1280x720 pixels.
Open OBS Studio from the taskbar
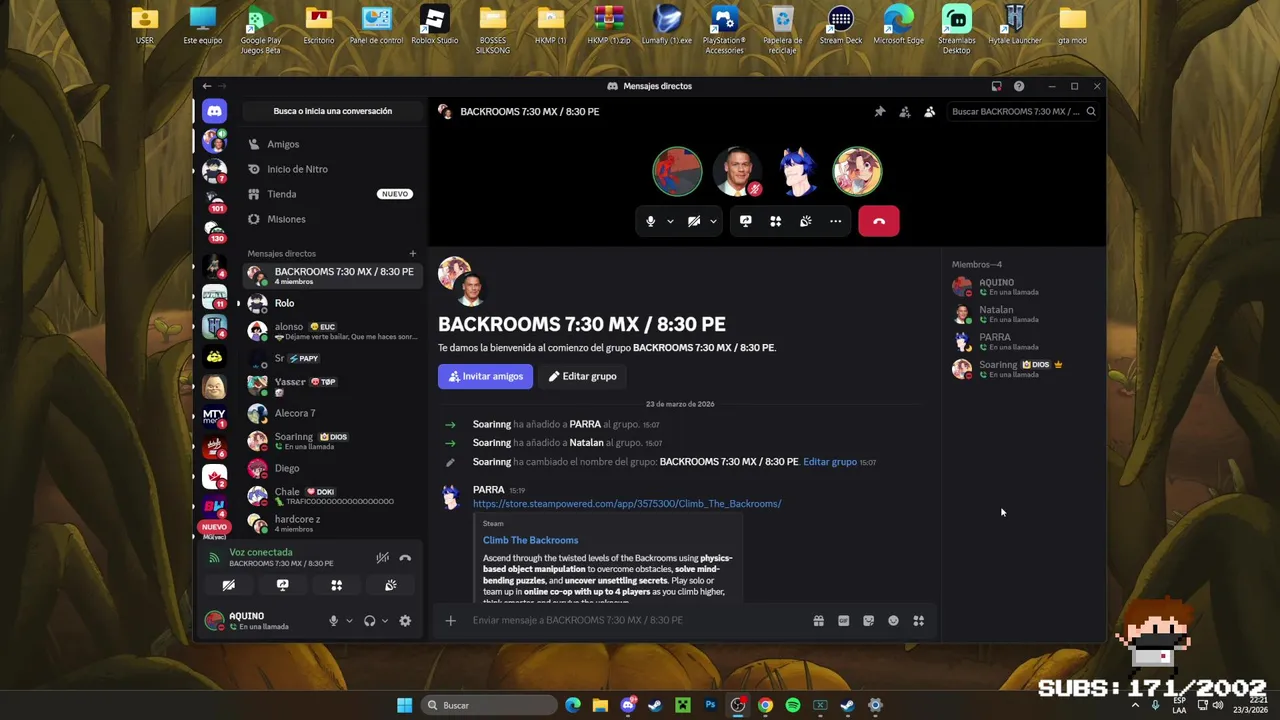point(737,705)
